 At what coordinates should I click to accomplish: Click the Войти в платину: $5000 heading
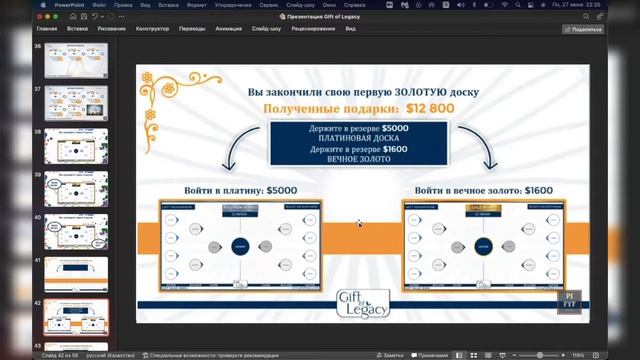[240, 191]
